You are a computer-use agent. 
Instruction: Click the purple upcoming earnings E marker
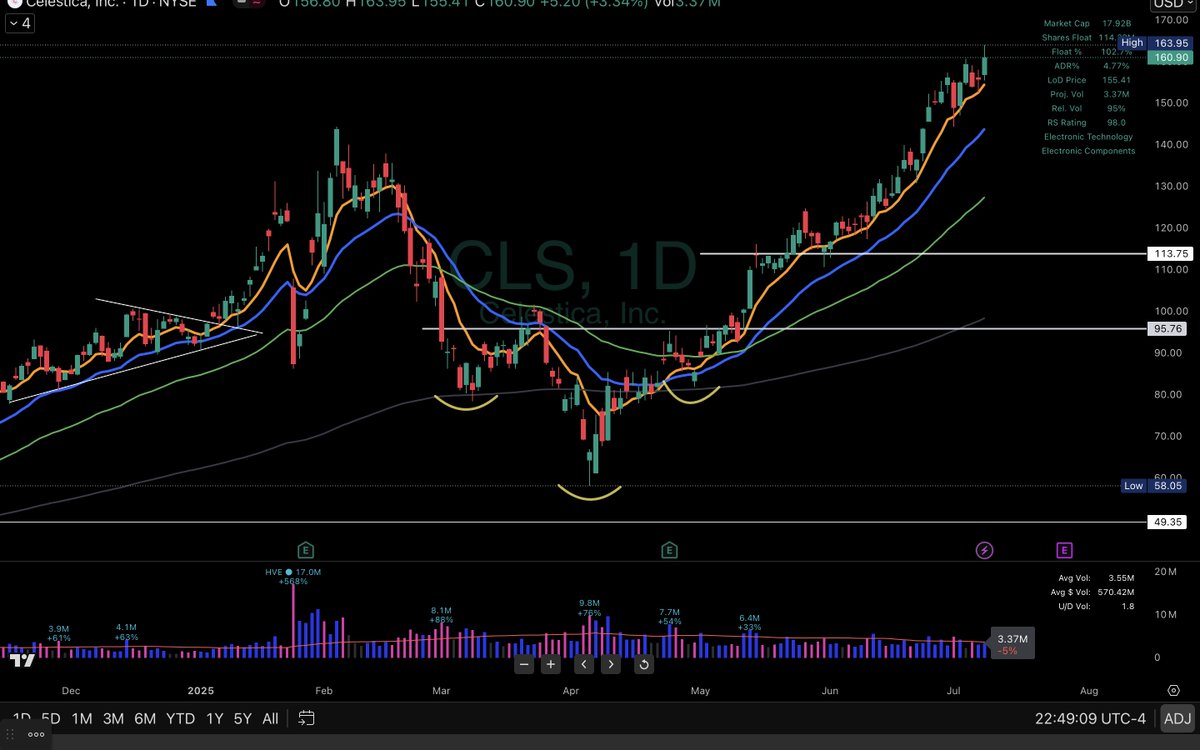click(1064, 550)
